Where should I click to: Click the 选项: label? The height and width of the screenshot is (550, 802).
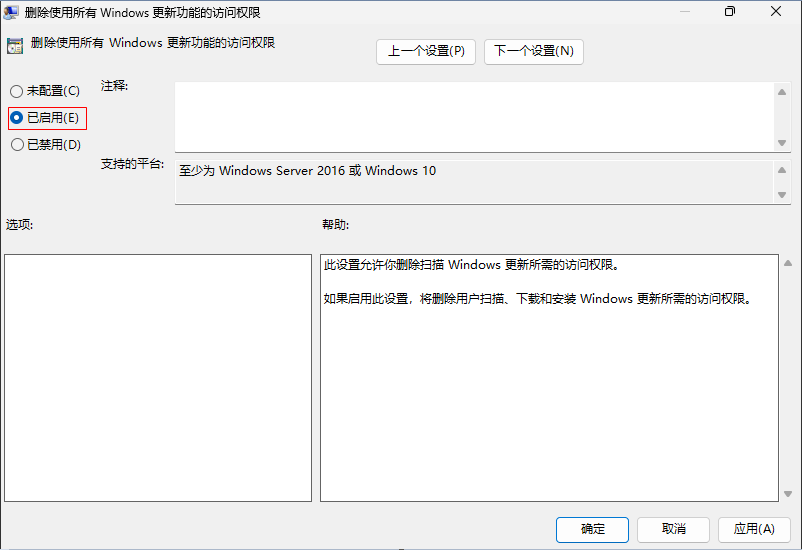19,225
